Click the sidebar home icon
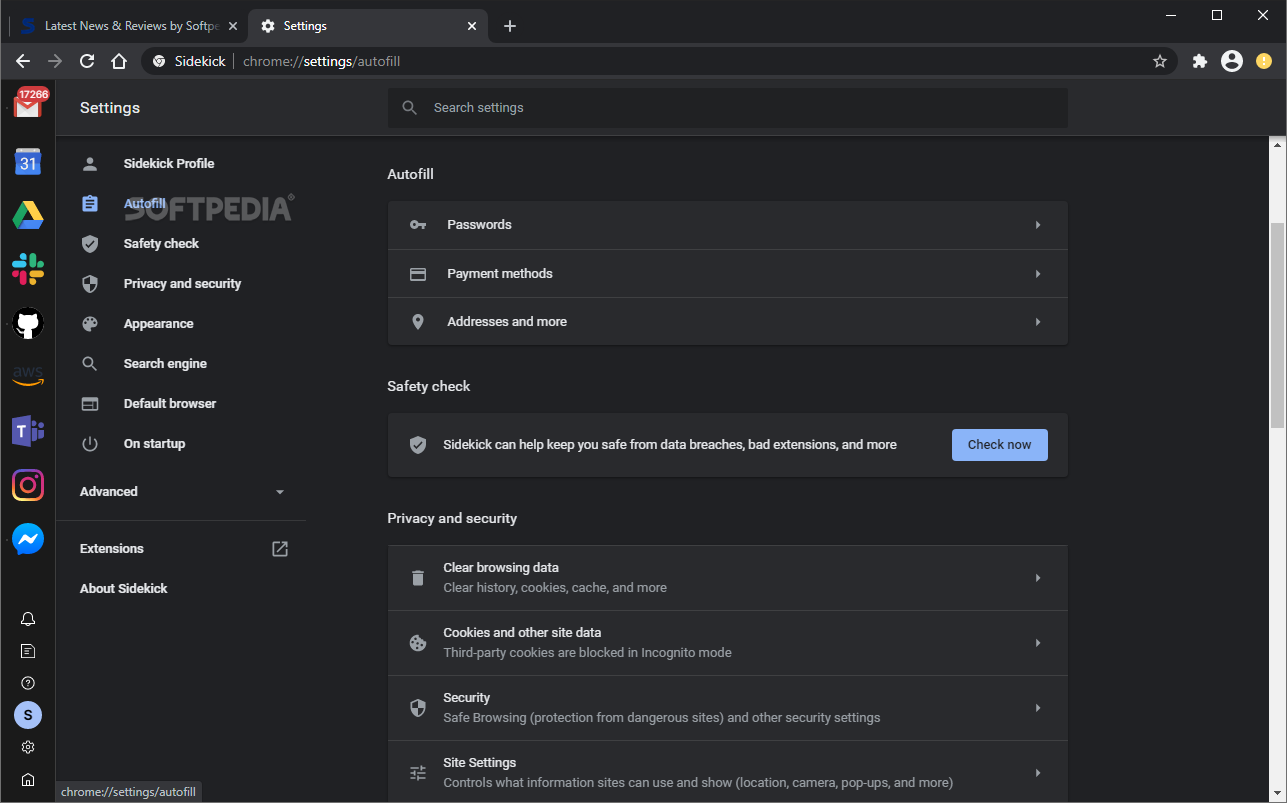1287x803 pixels. [28, 779]
